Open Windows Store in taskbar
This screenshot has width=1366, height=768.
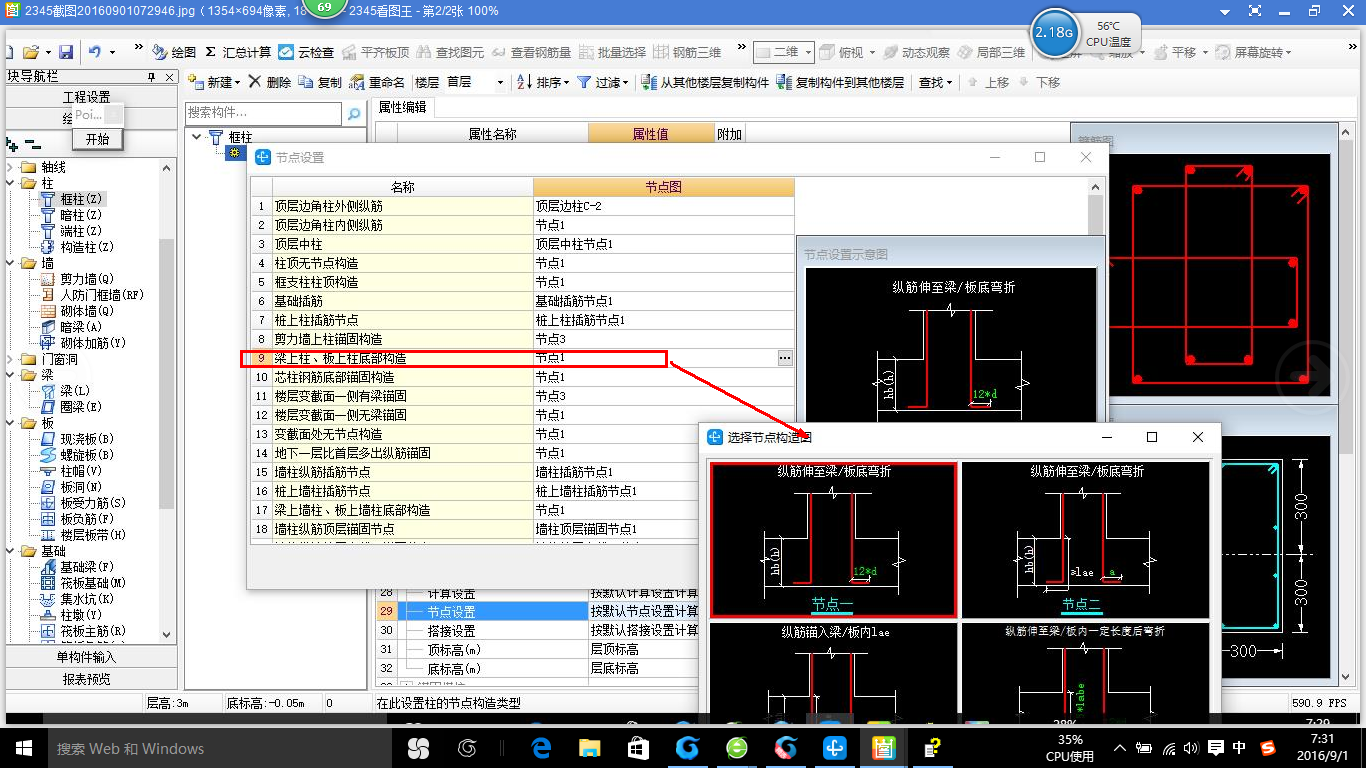638,748
